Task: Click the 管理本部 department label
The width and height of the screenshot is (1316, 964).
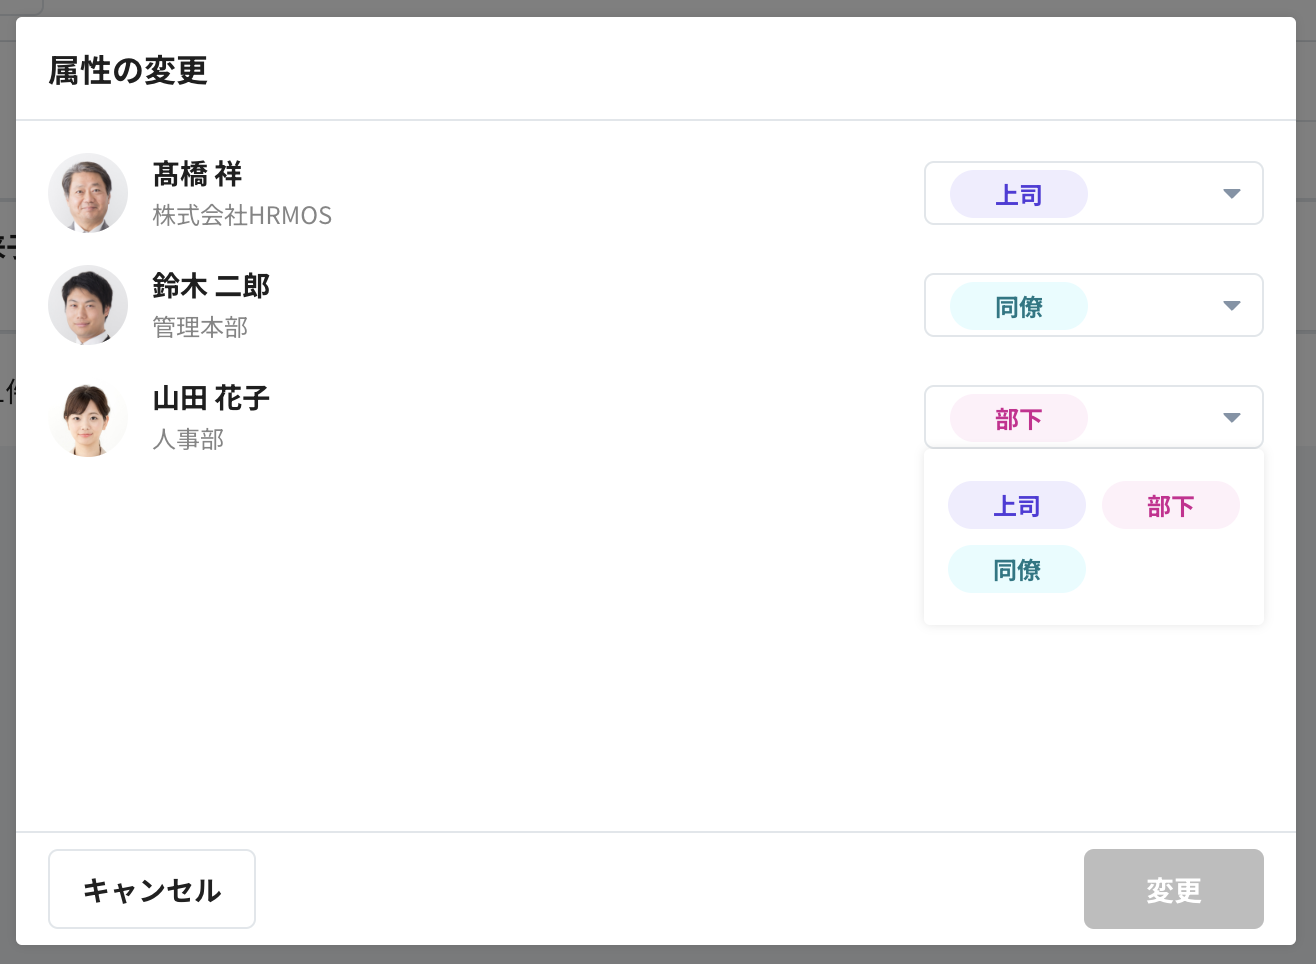Action: click(x=199, y=327)
